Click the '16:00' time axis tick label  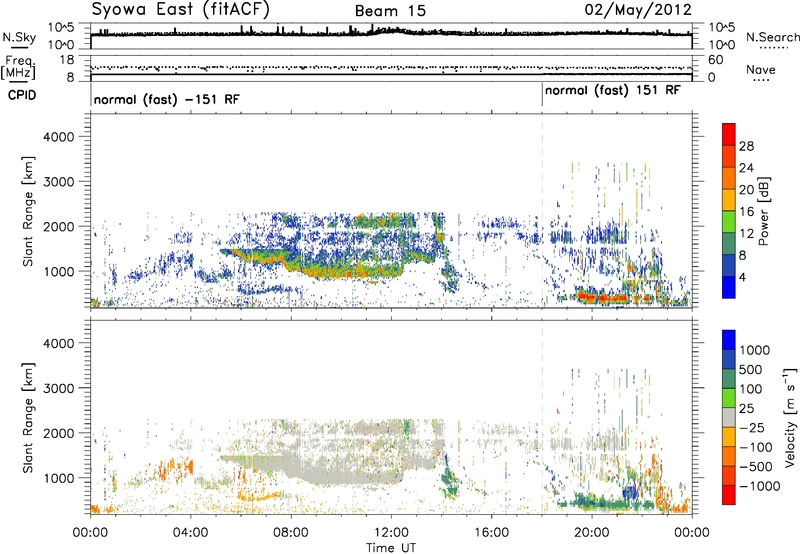tap(491, 533)
